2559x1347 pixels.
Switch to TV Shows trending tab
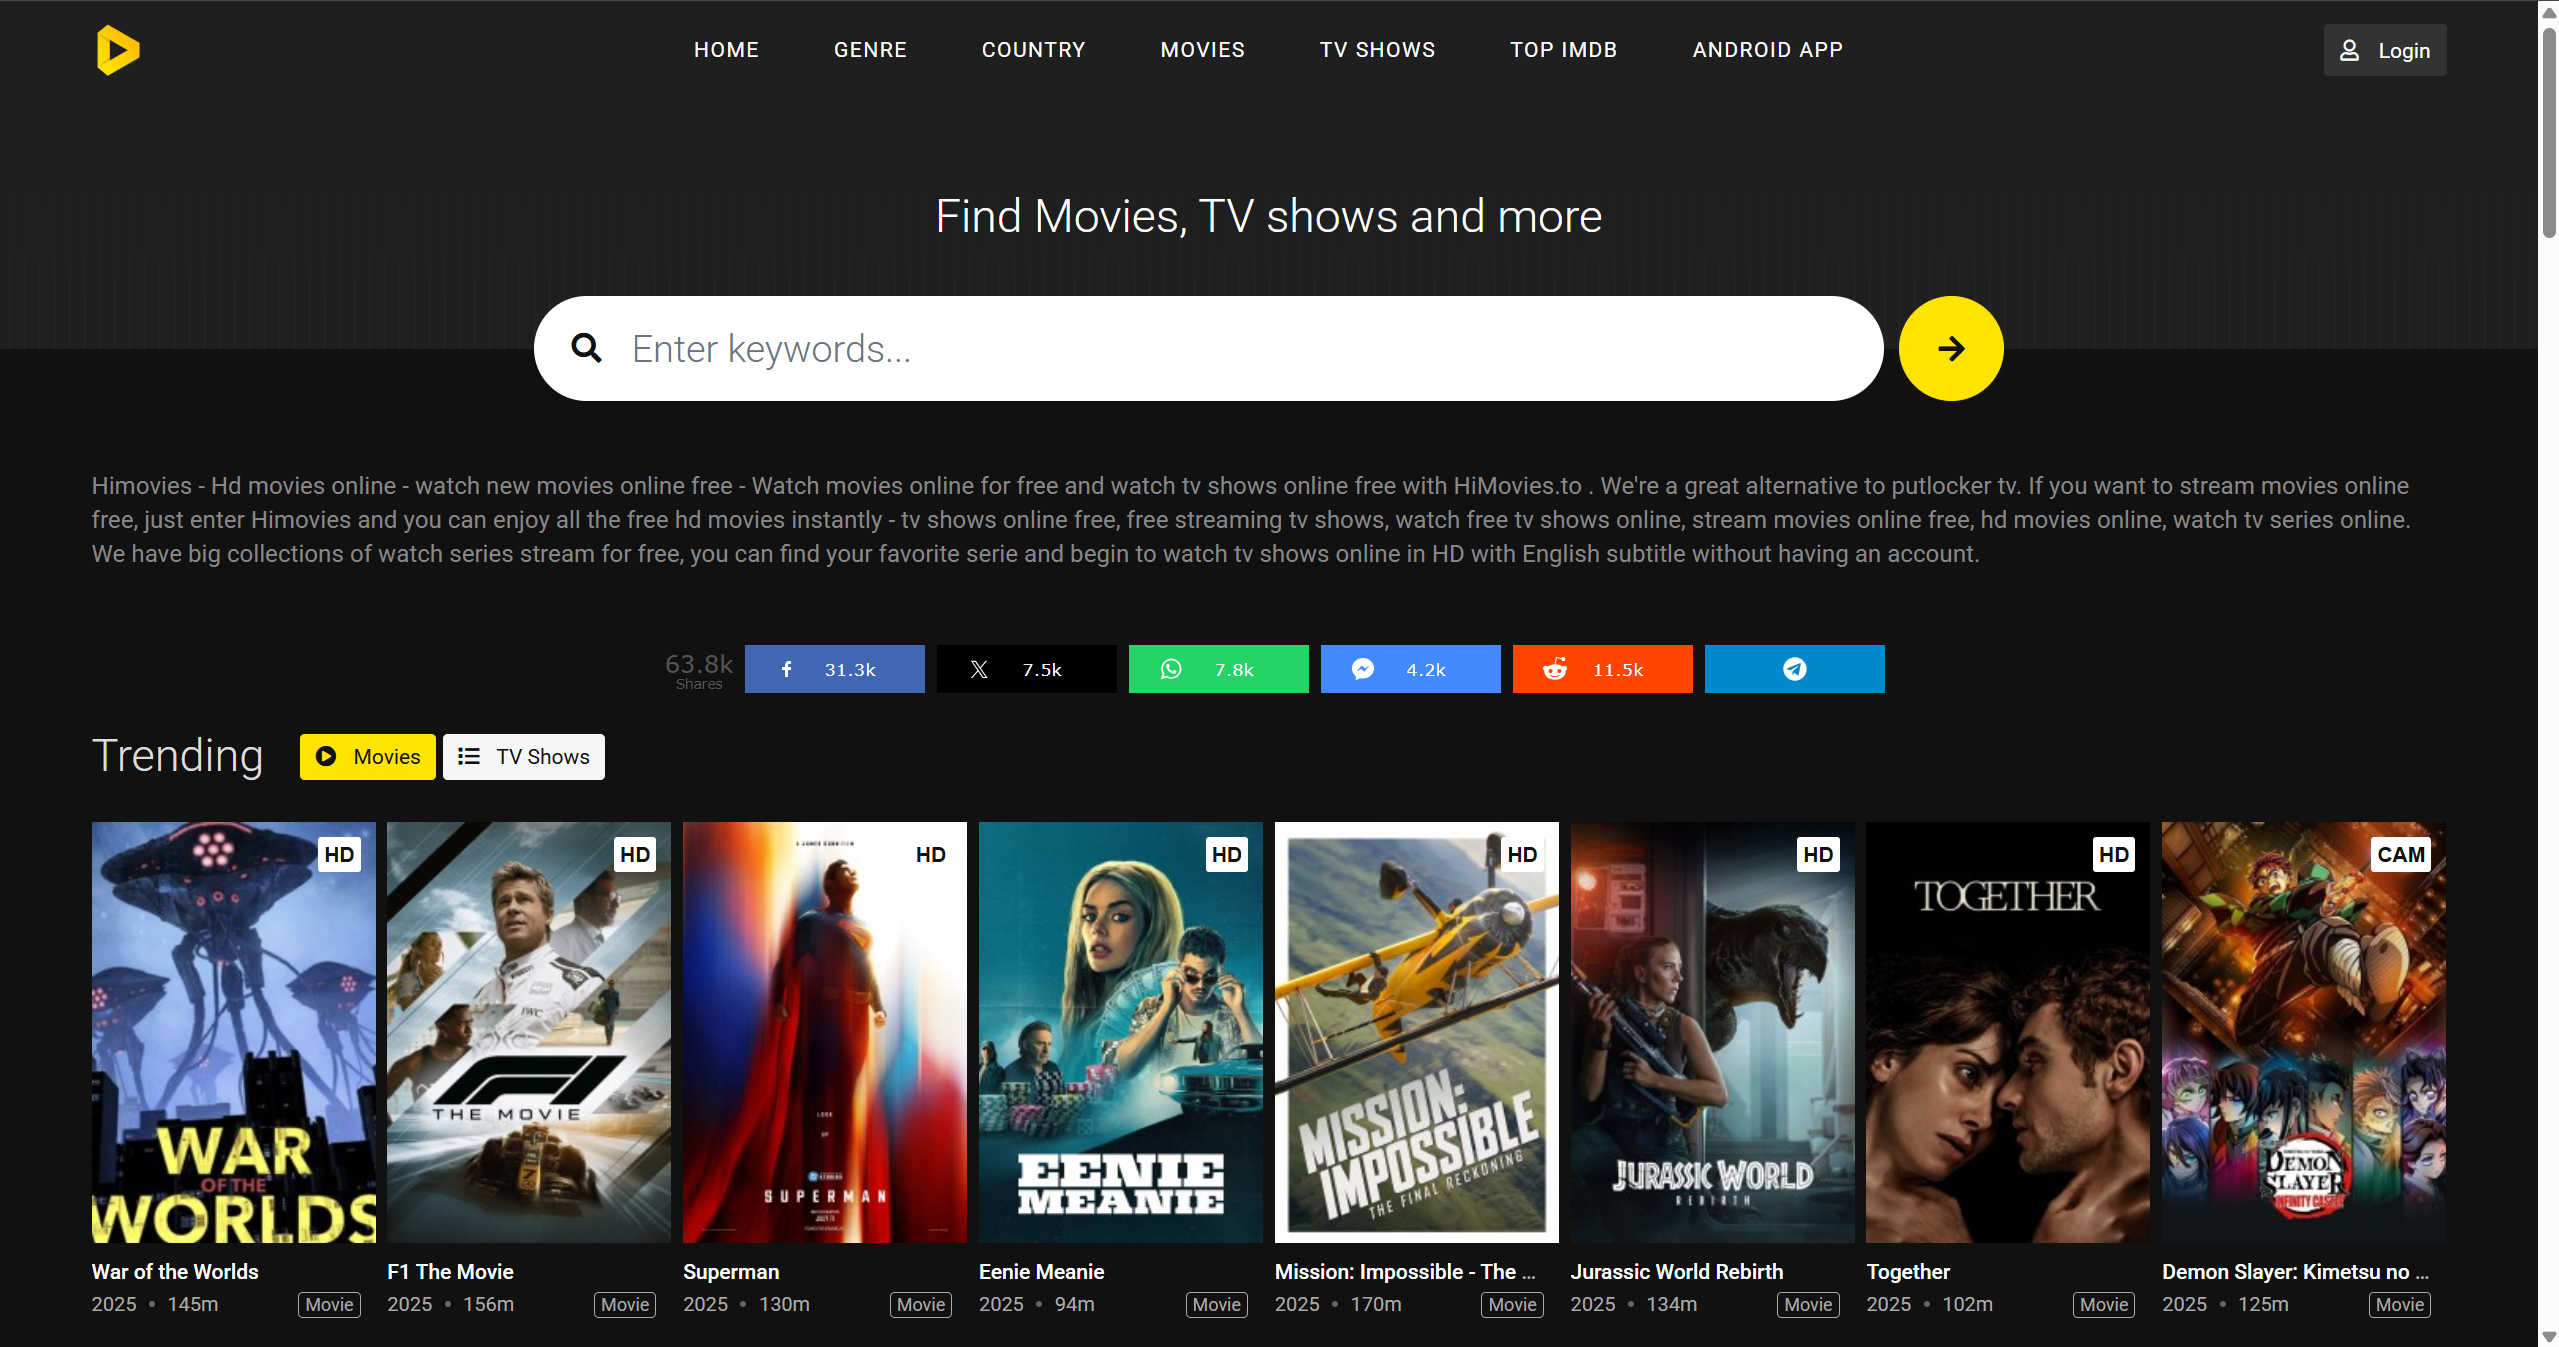point(523,757)
